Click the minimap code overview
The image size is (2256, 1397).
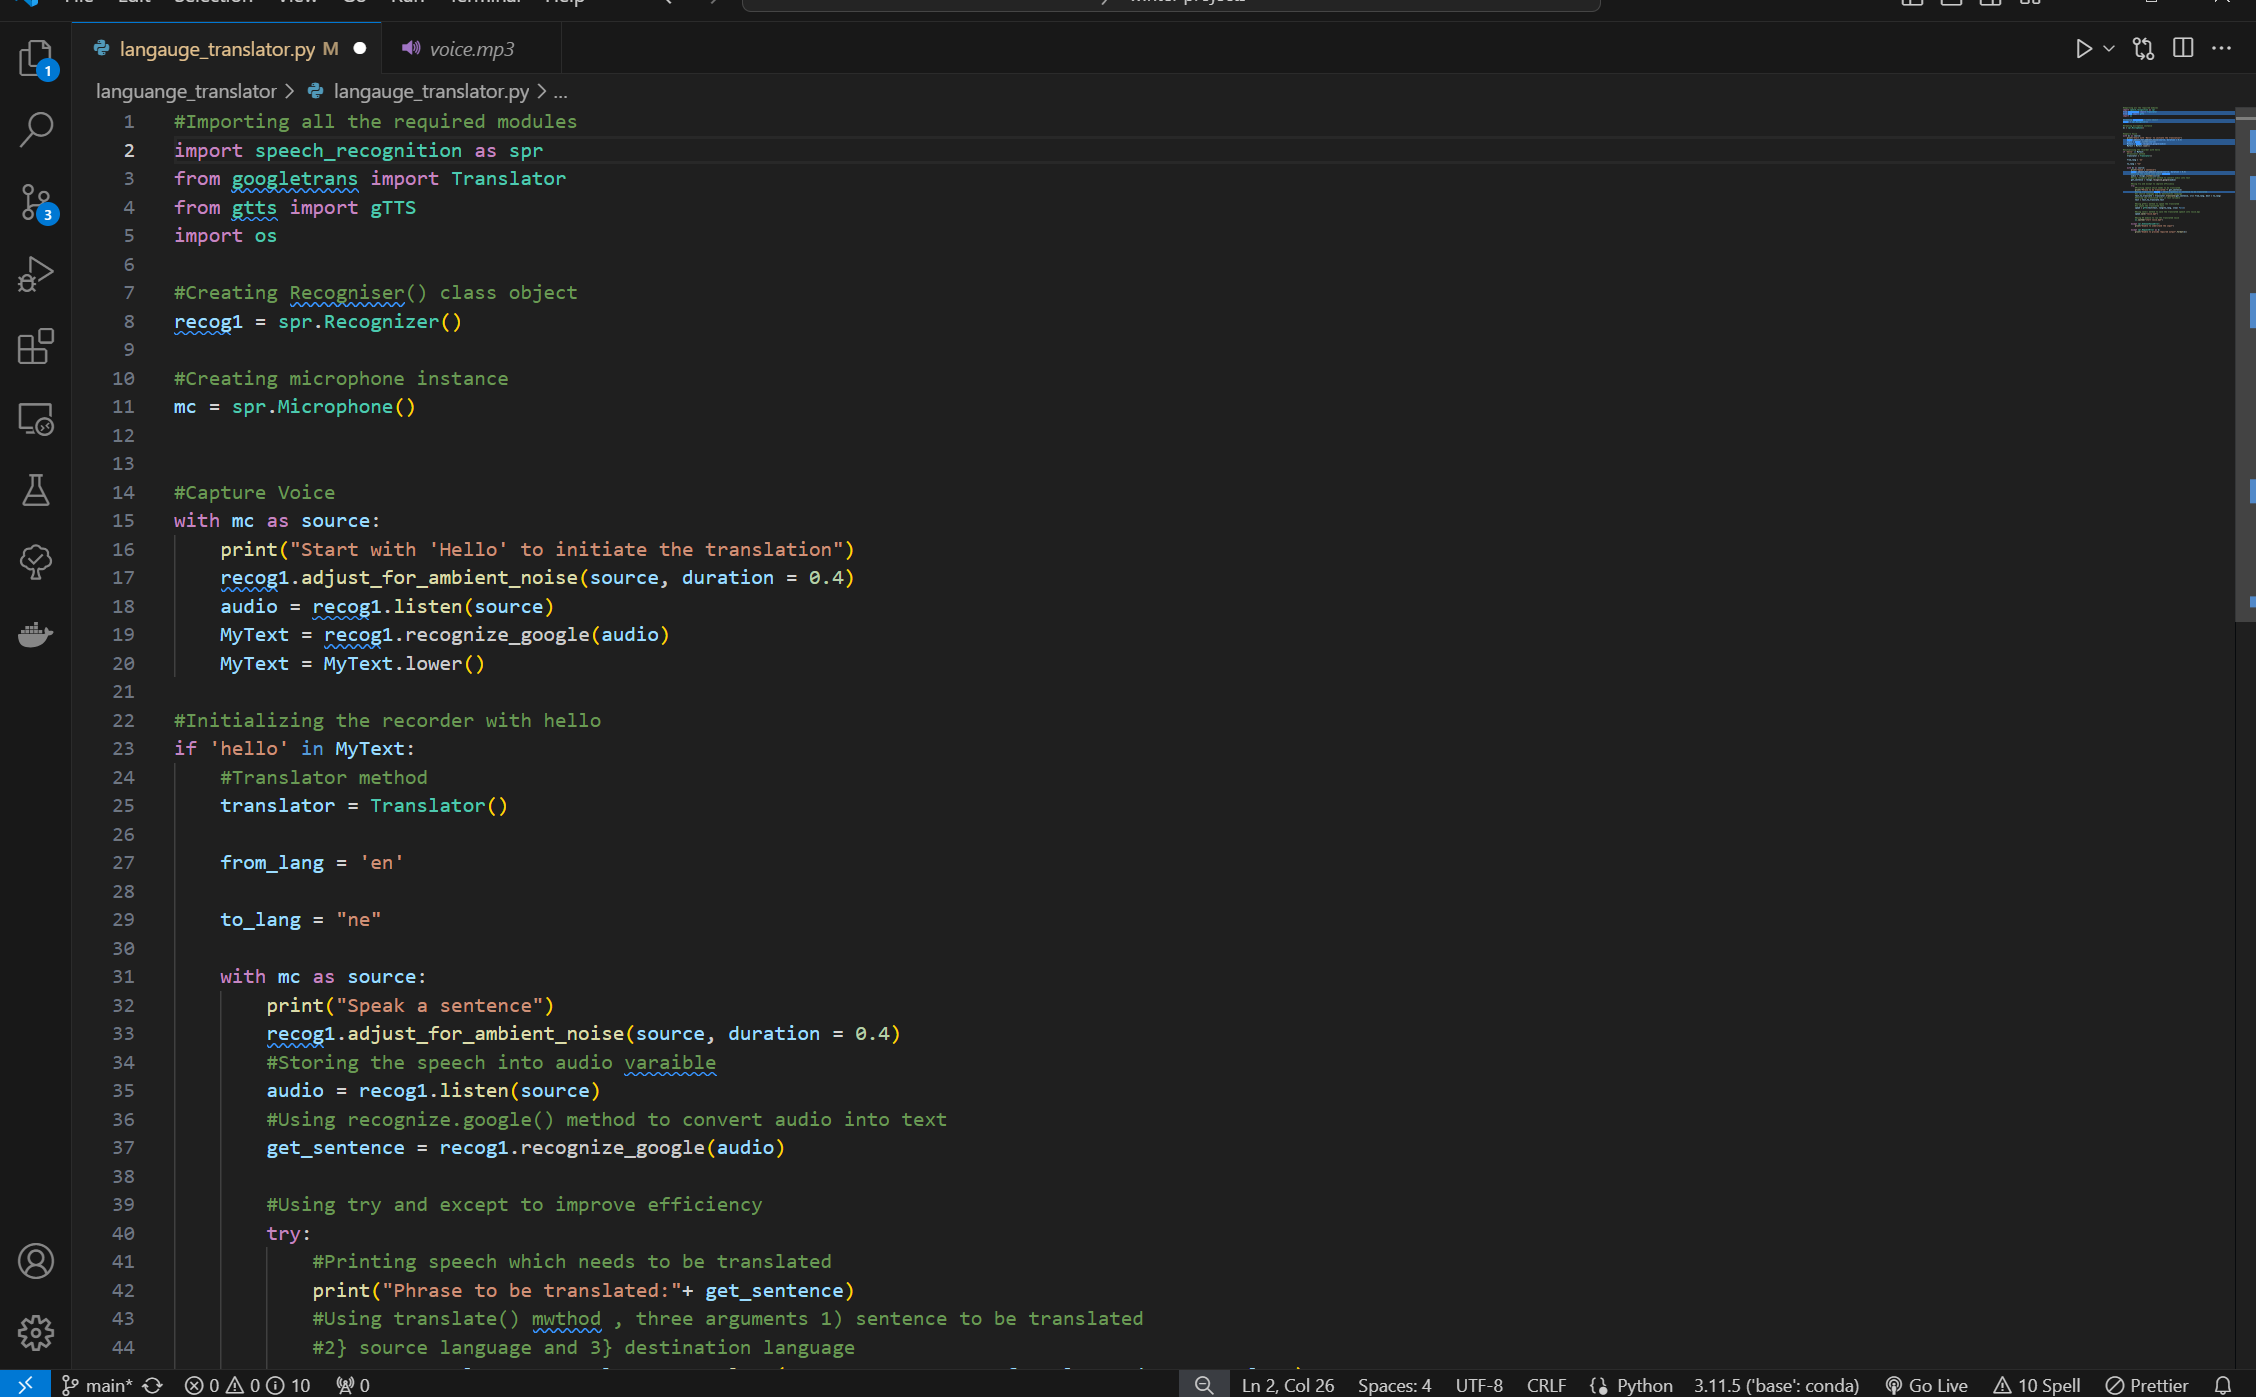2176,170
